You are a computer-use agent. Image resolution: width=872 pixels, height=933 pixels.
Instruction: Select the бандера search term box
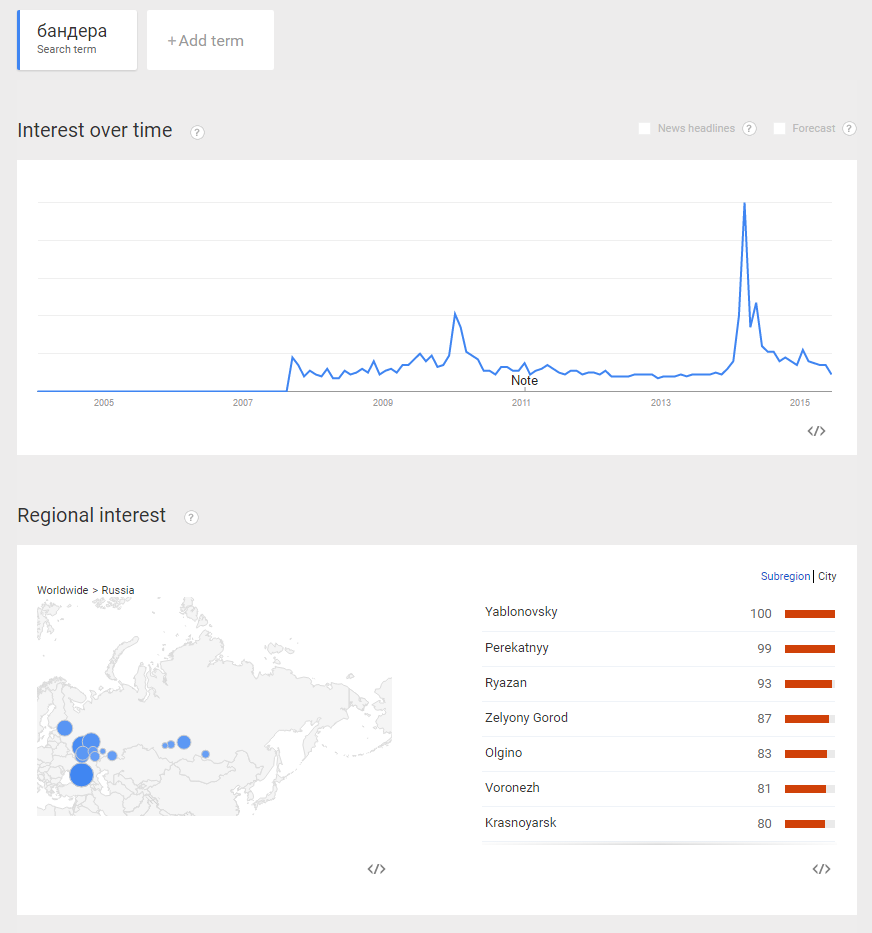[77, 40]
